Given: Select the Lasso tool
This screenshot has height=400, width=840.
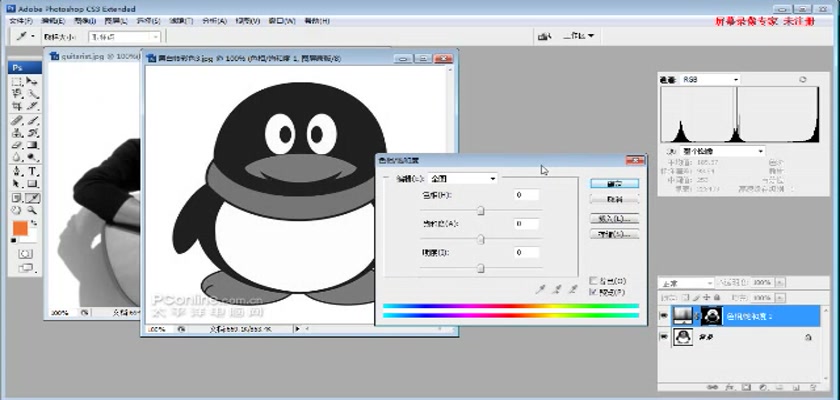Looking at the screenshot, I should (17, 94).
